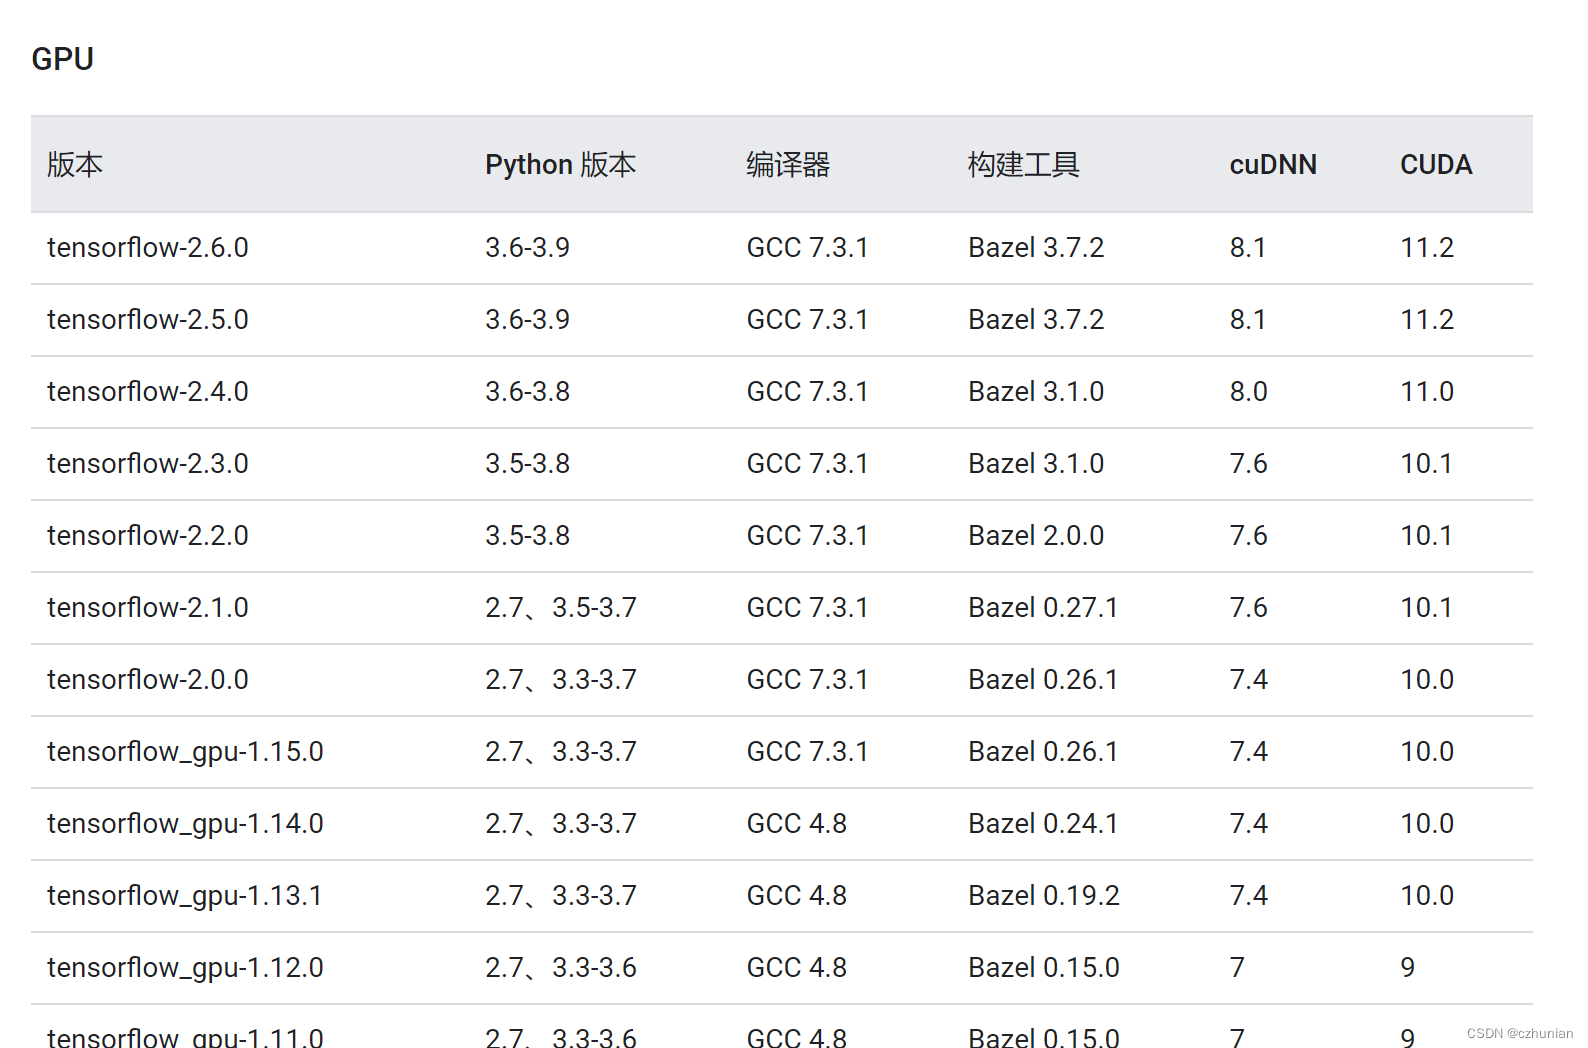Click cuDNN 7.6 in tensorflow-2.3.0 row
Viewport: 1588px width, 1048px height.
(1248, 463)
